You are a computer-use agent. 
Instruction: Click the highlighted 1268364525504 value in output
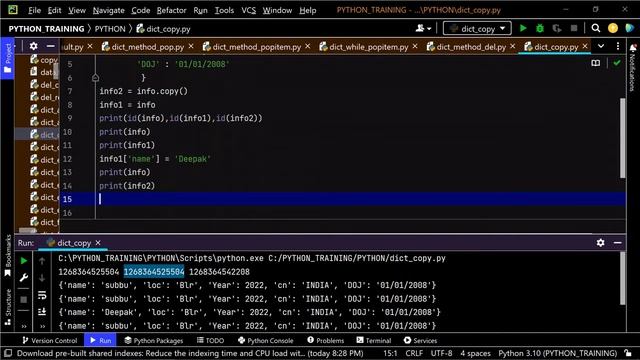pyautogui.click(x=154, y=272)
